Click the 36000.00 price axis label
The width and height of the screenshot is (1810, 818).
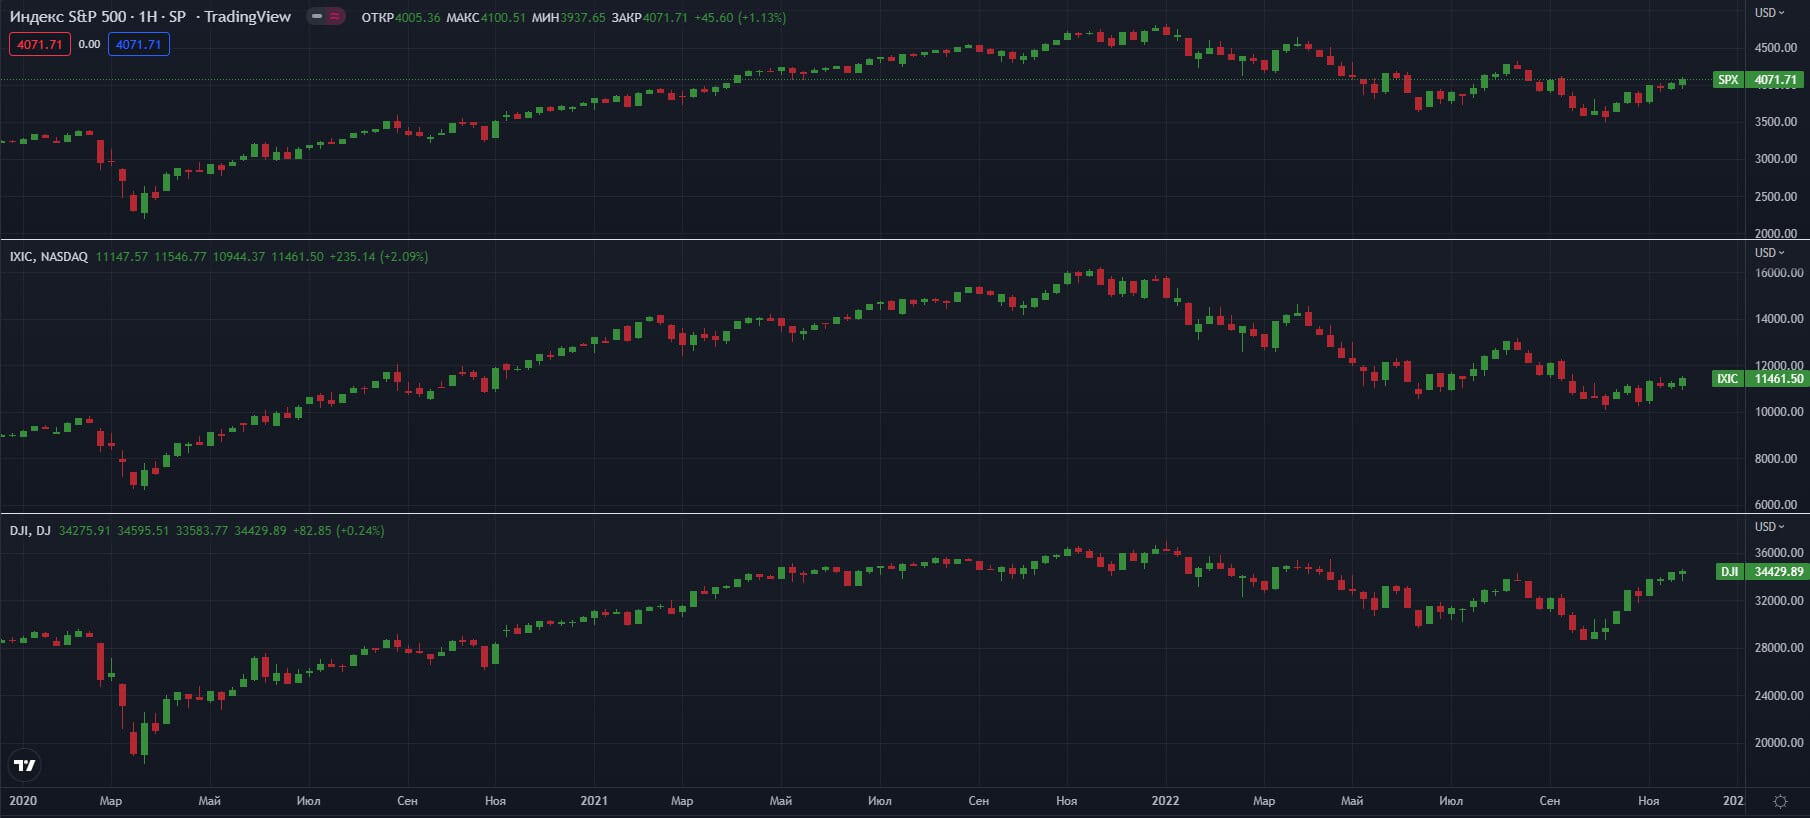tap(1779, 553)
